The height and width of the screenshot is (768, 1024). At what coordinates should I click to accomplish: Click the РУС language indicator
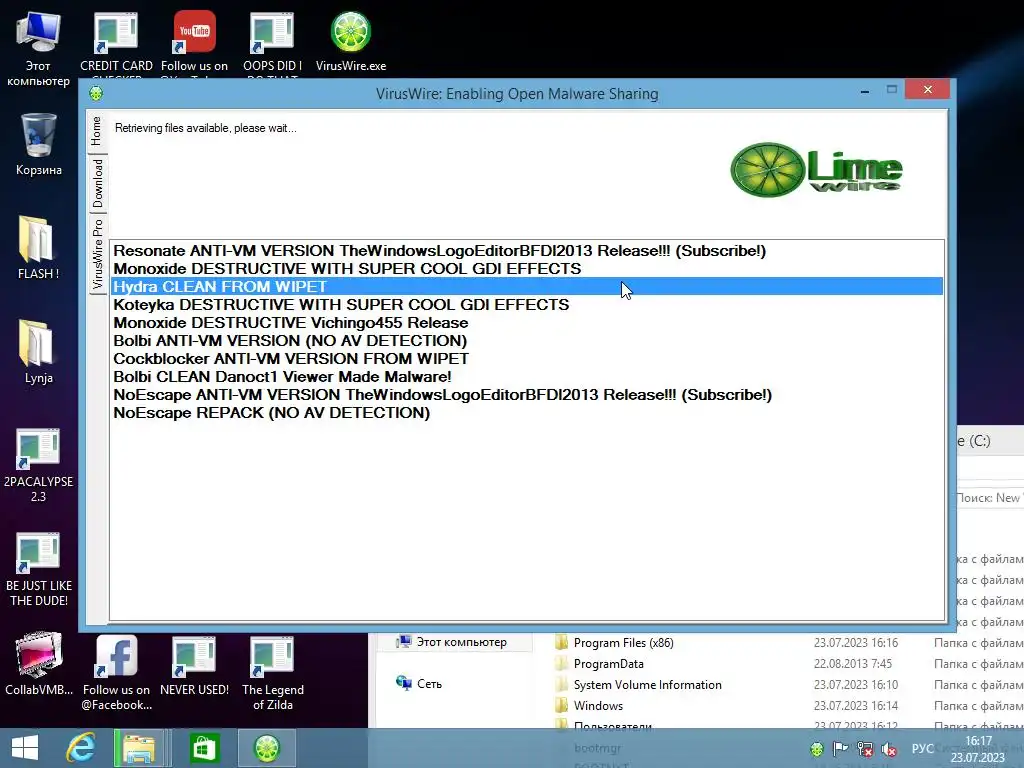click(x=923, y=748)
